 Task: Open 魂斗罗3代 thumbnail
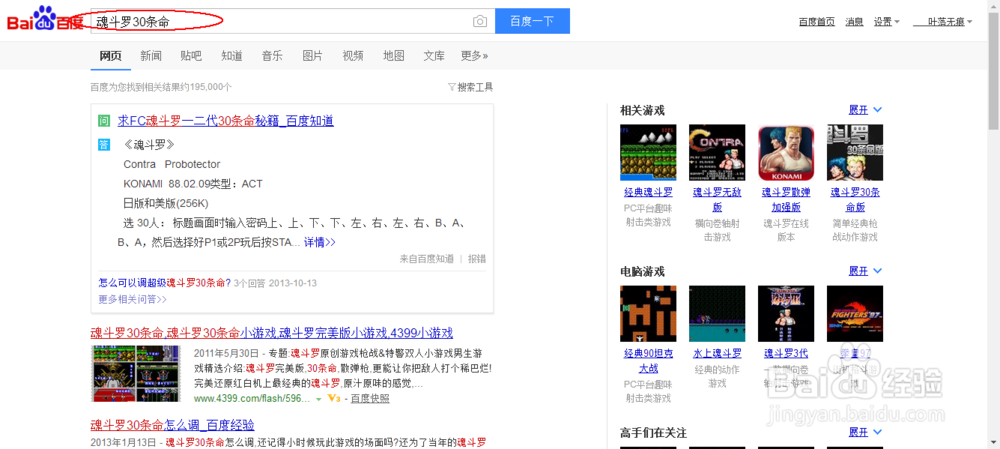(x=786, y=313)
